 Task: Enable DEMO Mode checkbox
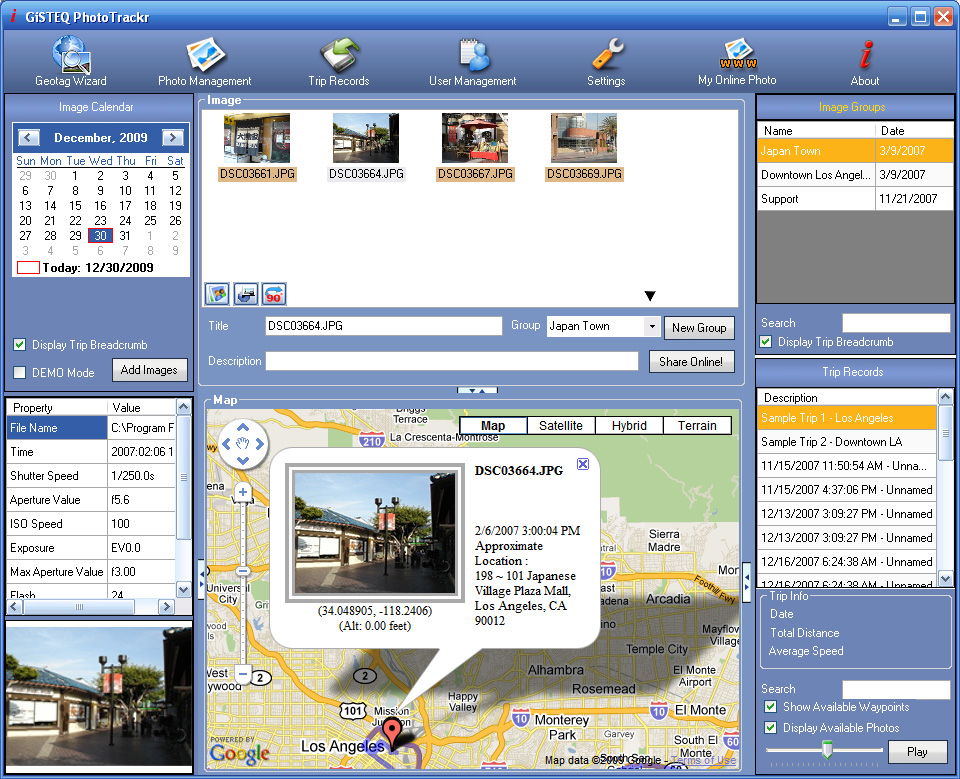20,372
